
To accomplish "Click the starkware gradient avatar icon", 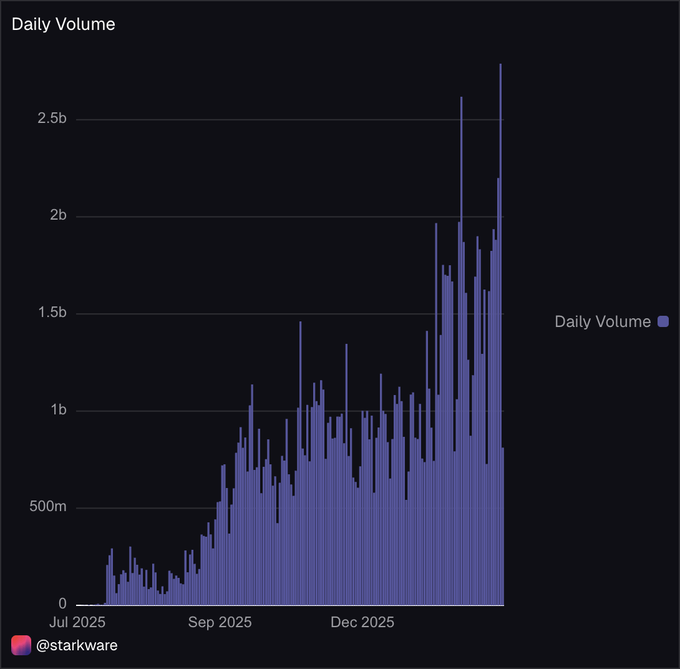I will coord(21,645).
